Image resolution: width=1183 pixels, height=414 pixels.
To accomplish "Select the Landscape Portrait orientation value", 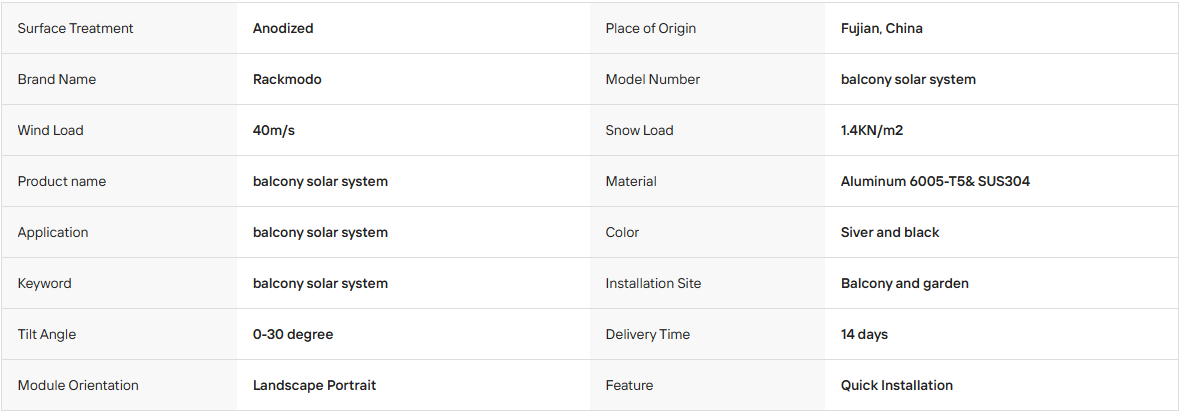I will point(314,385).
